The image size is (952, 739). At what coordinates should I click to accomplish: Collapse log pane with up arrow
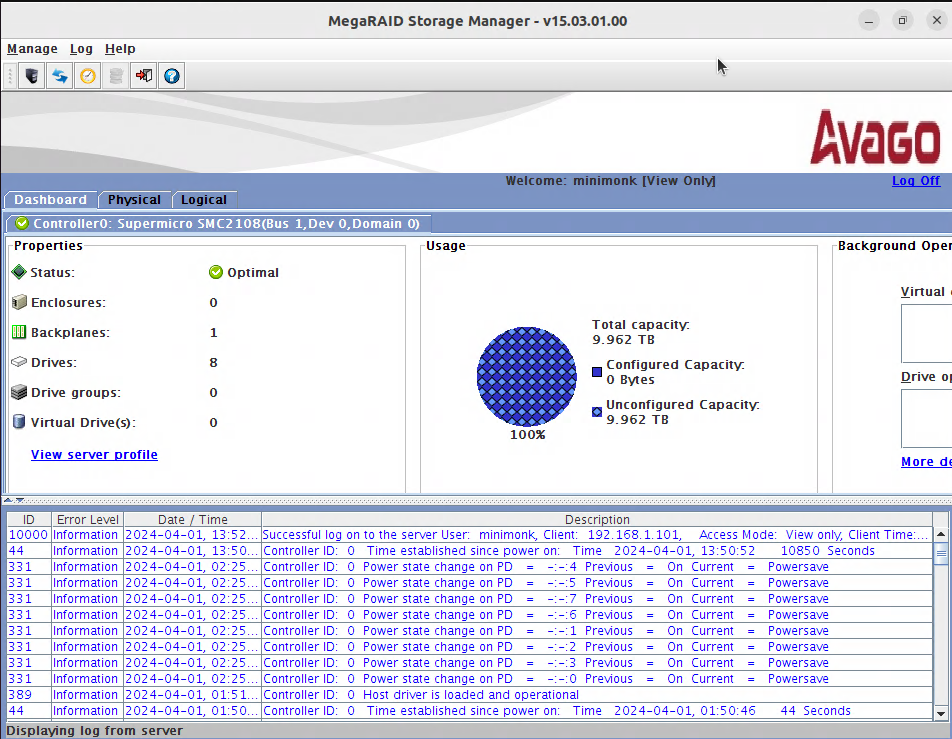click(8, 500)
